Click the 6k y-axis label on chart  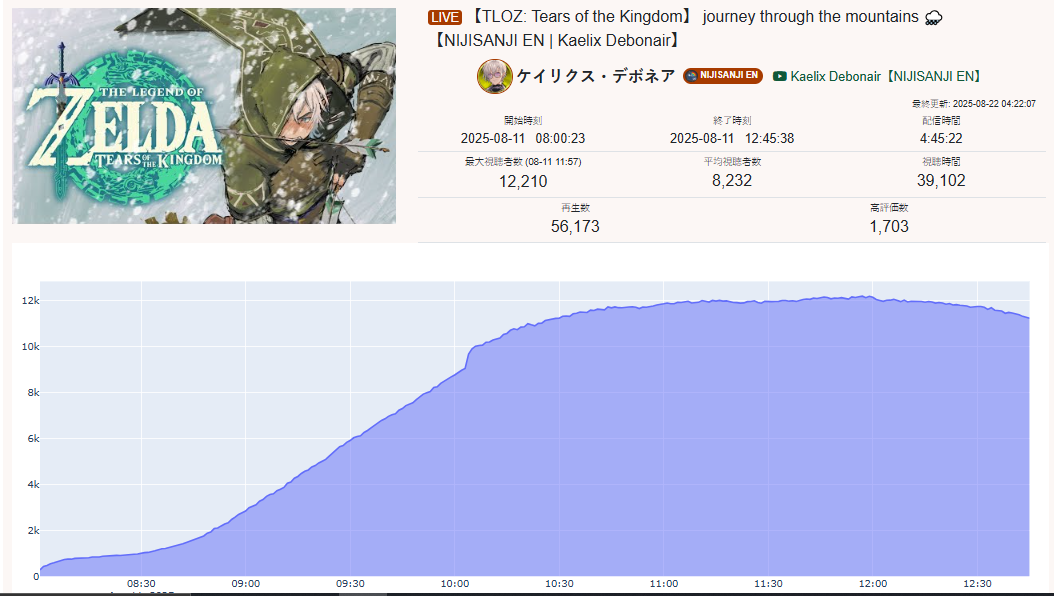33,439
